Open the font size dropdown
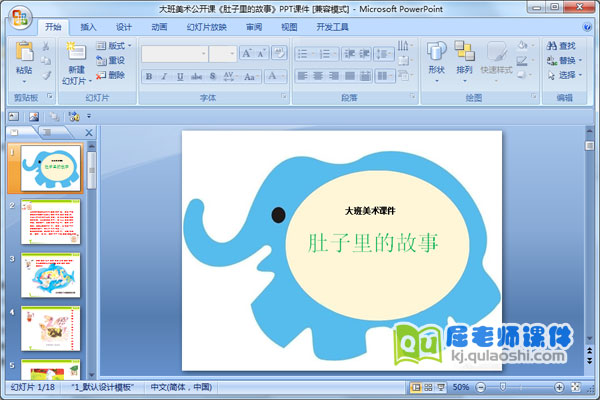Screen dimensions: 600x400 click(x=232, y=54)
